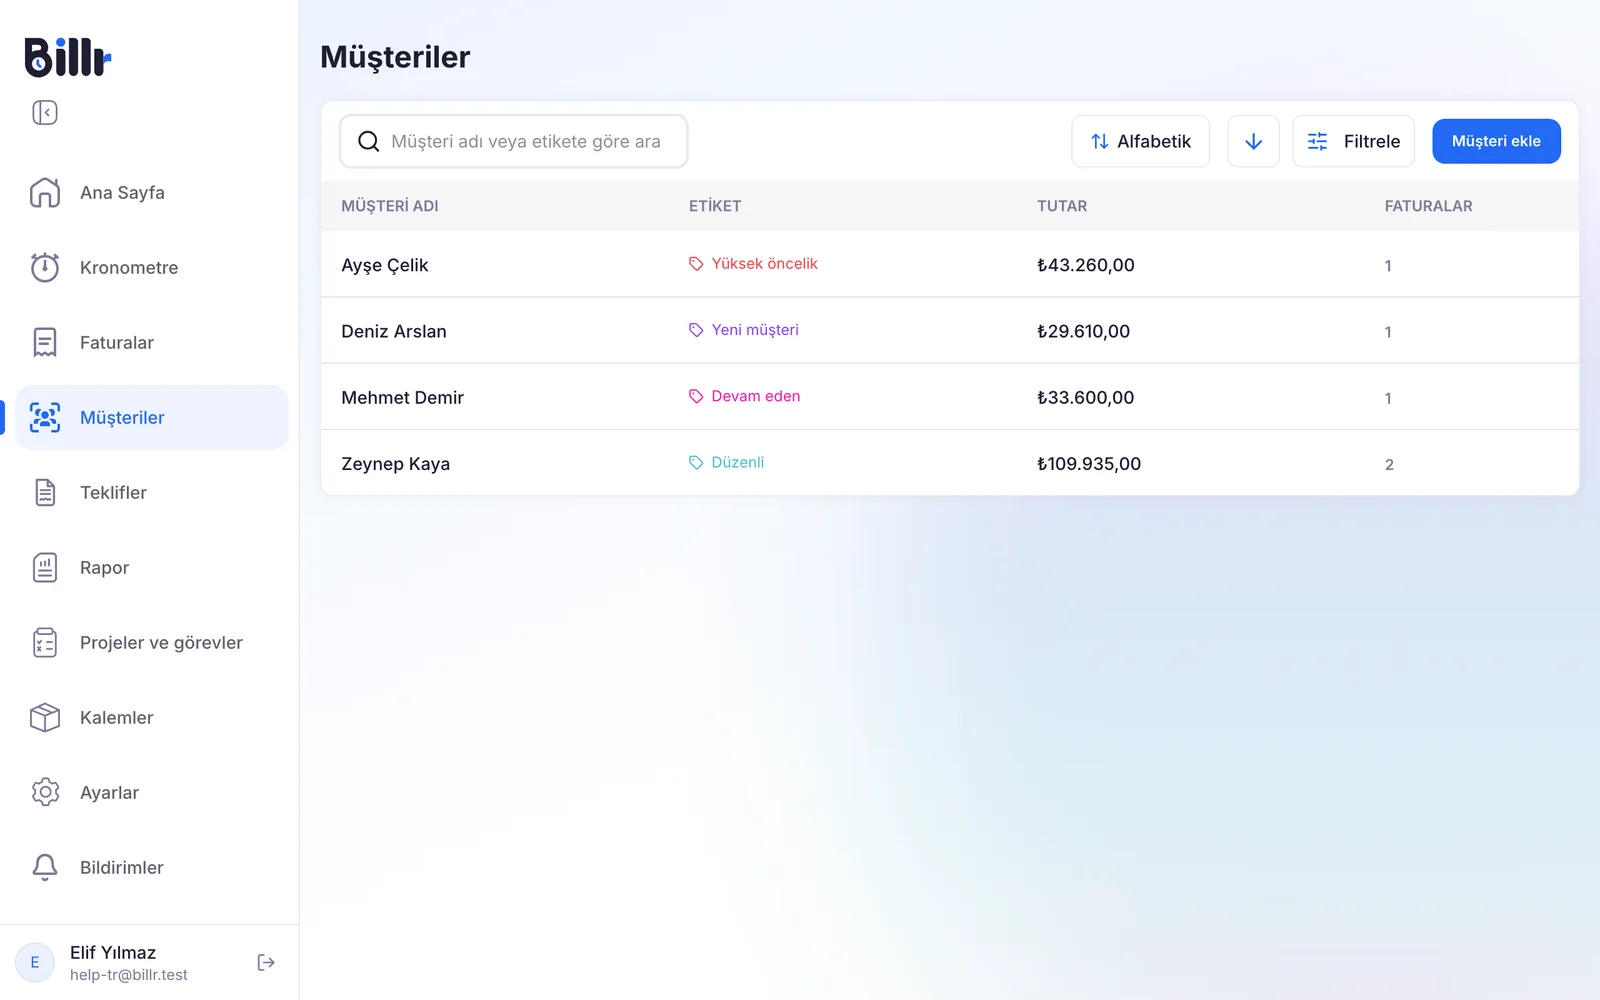1600x1000 pixels.
Task: Open the Alfabetik sort dropdown
Action: click(1140, 141)
